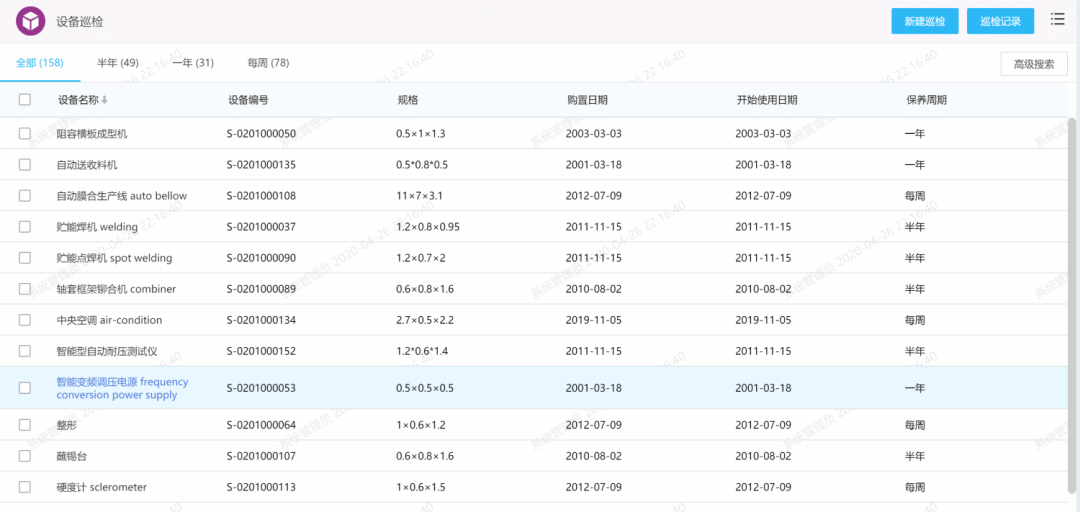Select device name 整形

67,425
